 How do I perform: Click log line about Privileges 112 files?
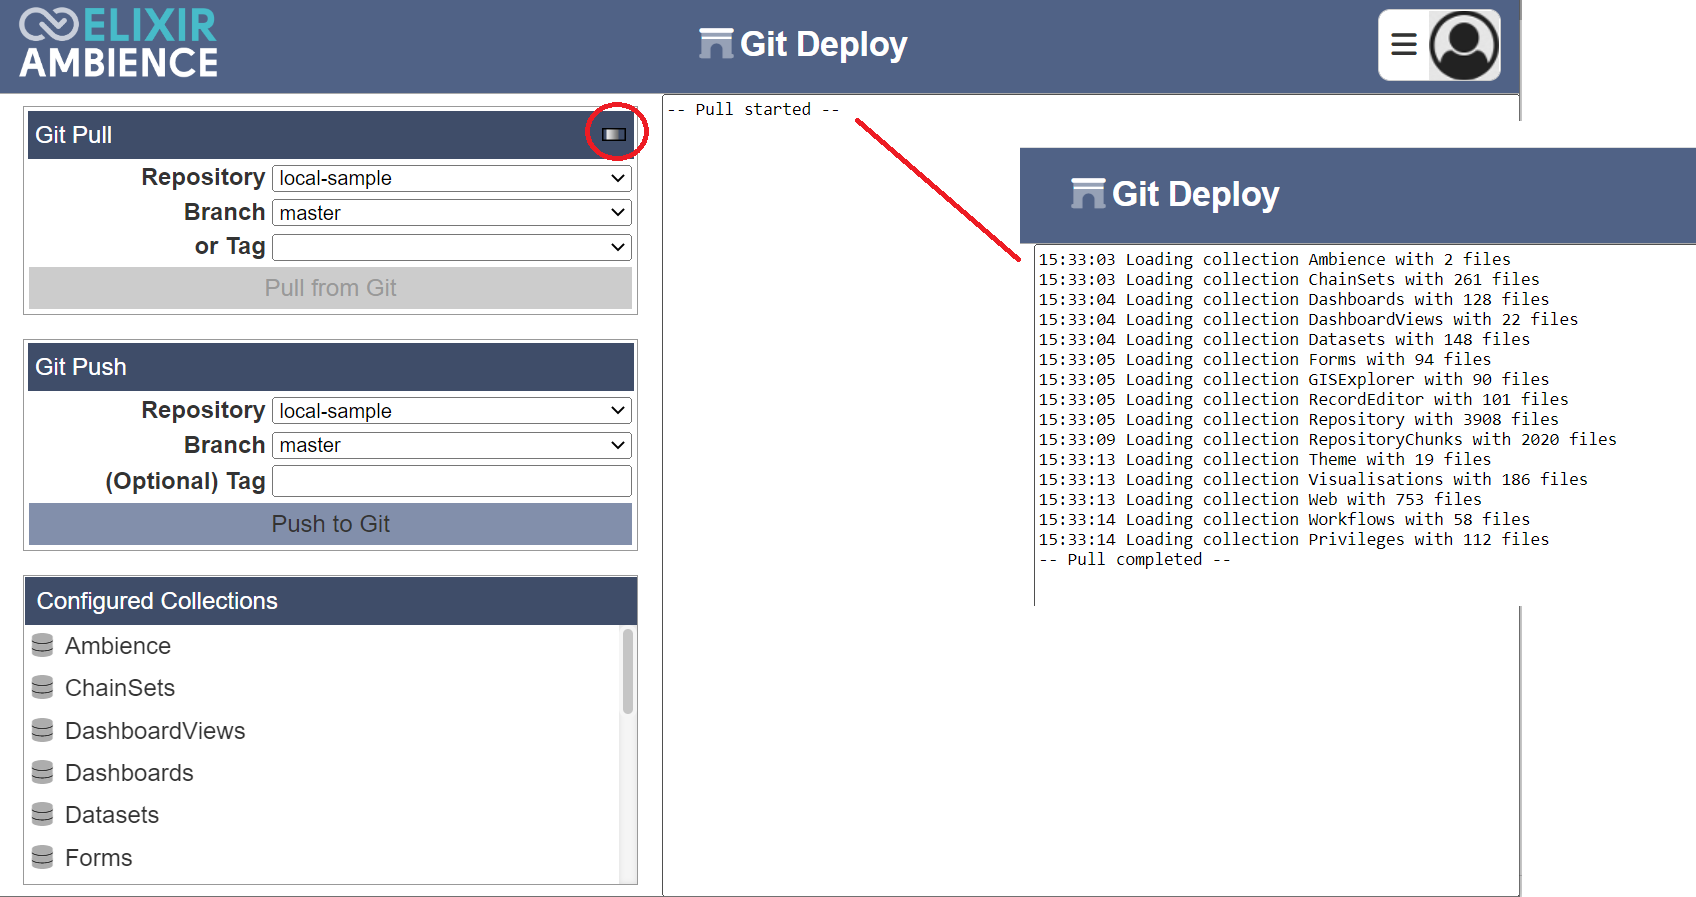1293,539
